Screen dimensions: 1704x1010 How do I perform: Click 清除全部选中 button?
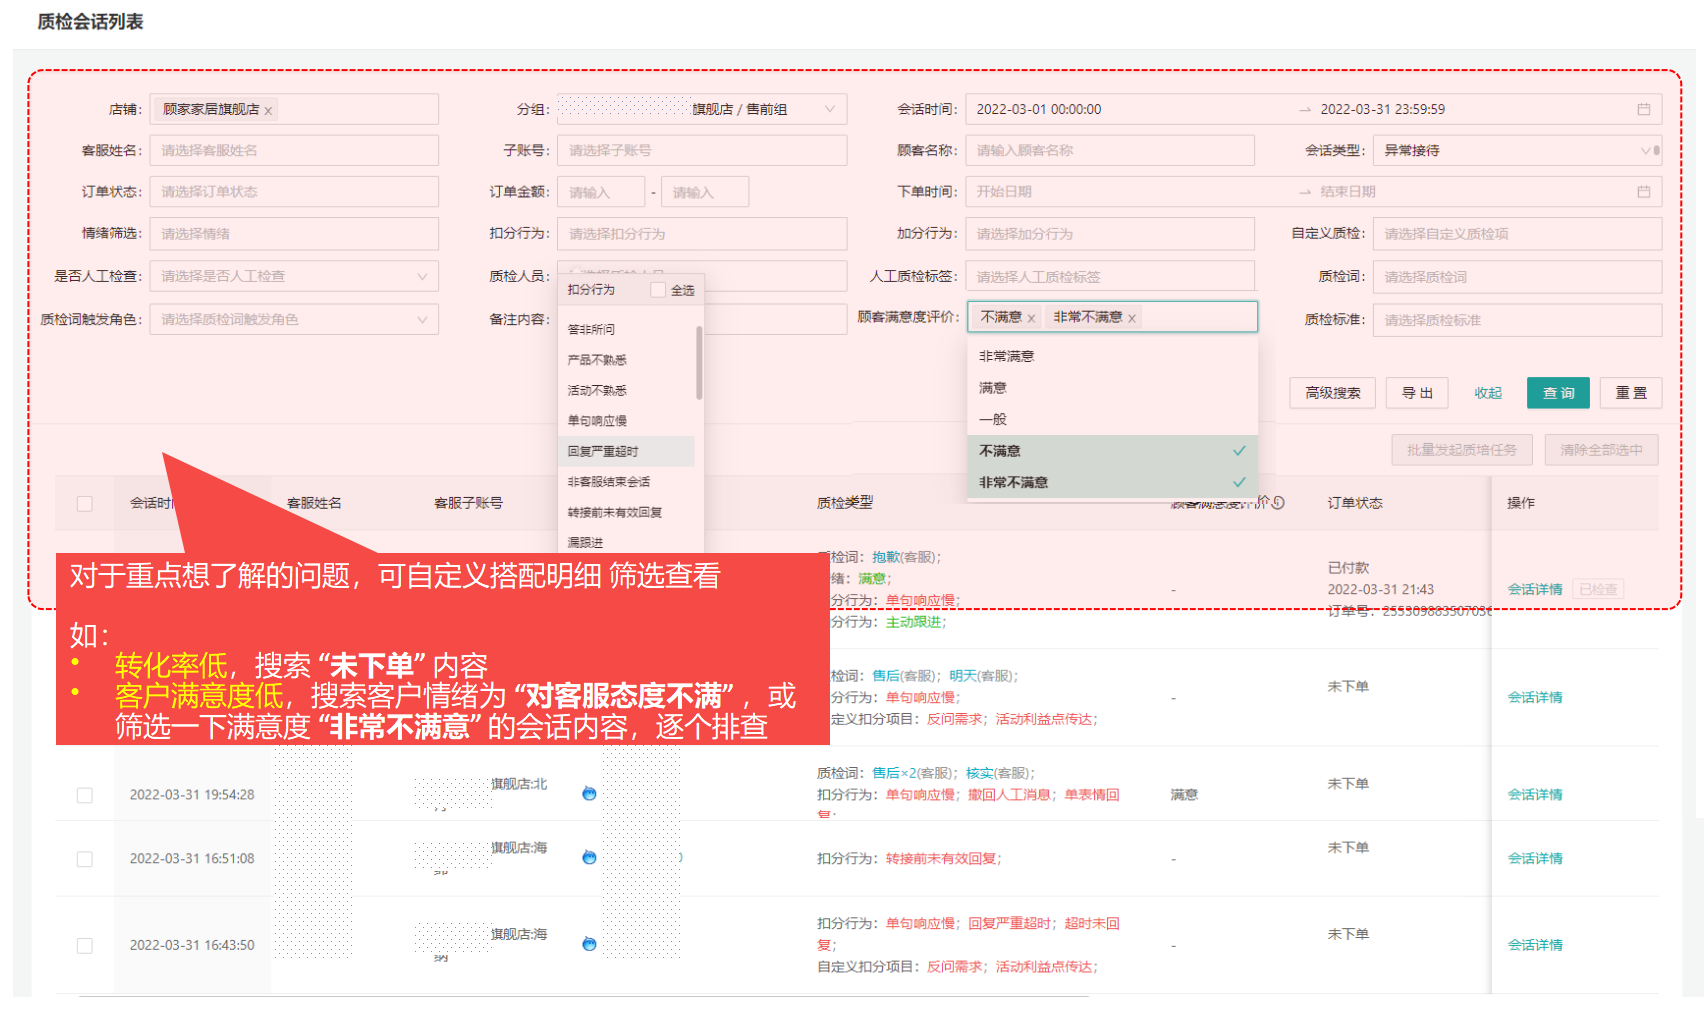pyautogui.click(x=1601, y=450)
